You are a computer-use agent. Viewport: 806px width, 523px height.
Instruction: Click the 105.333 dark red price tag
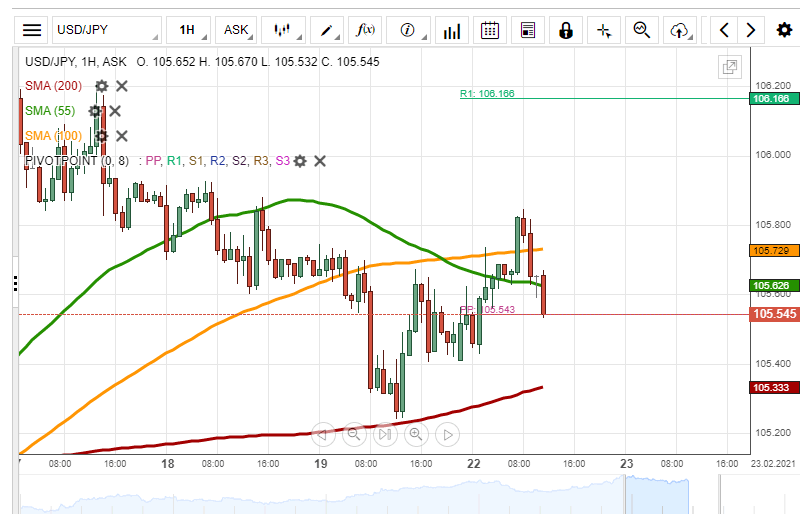[774, 388]
